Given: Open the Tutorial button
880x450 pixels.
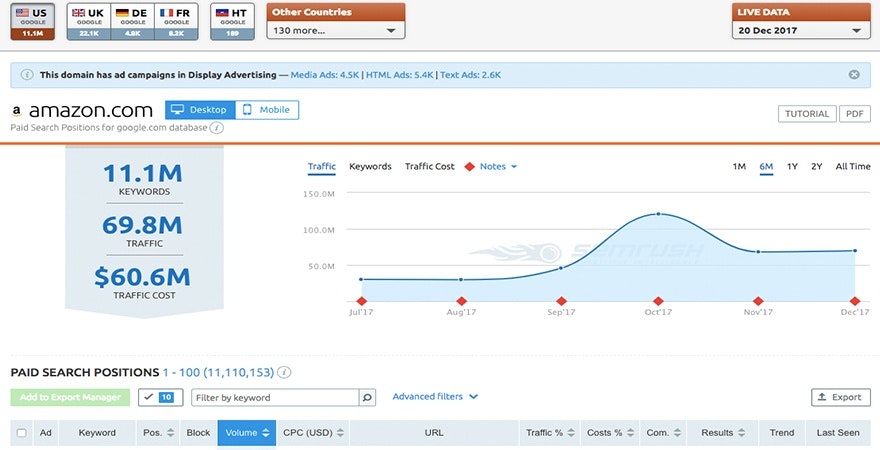Looking at the screenshot, I should tap(806, 113).
